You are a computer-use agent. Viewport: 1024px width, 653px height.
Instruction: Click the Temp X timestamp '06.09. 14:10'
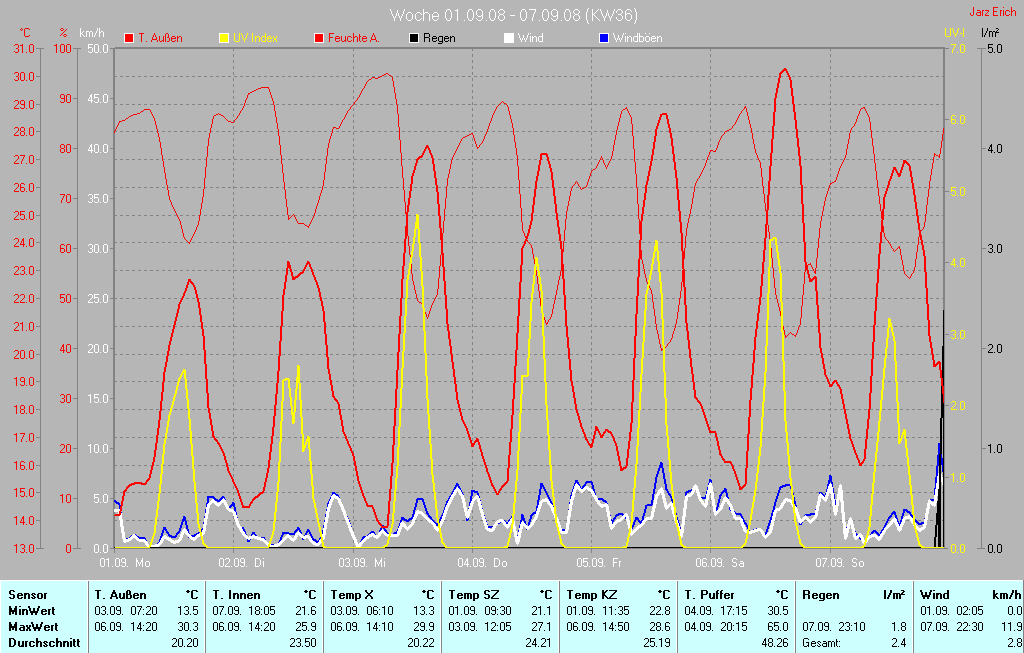[362, 626]
